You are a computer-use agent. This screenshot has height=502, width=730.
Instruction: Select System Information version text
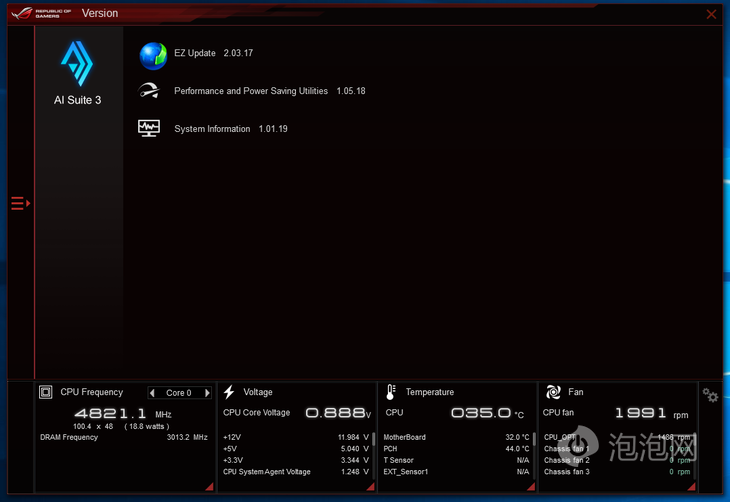(230, 129)
